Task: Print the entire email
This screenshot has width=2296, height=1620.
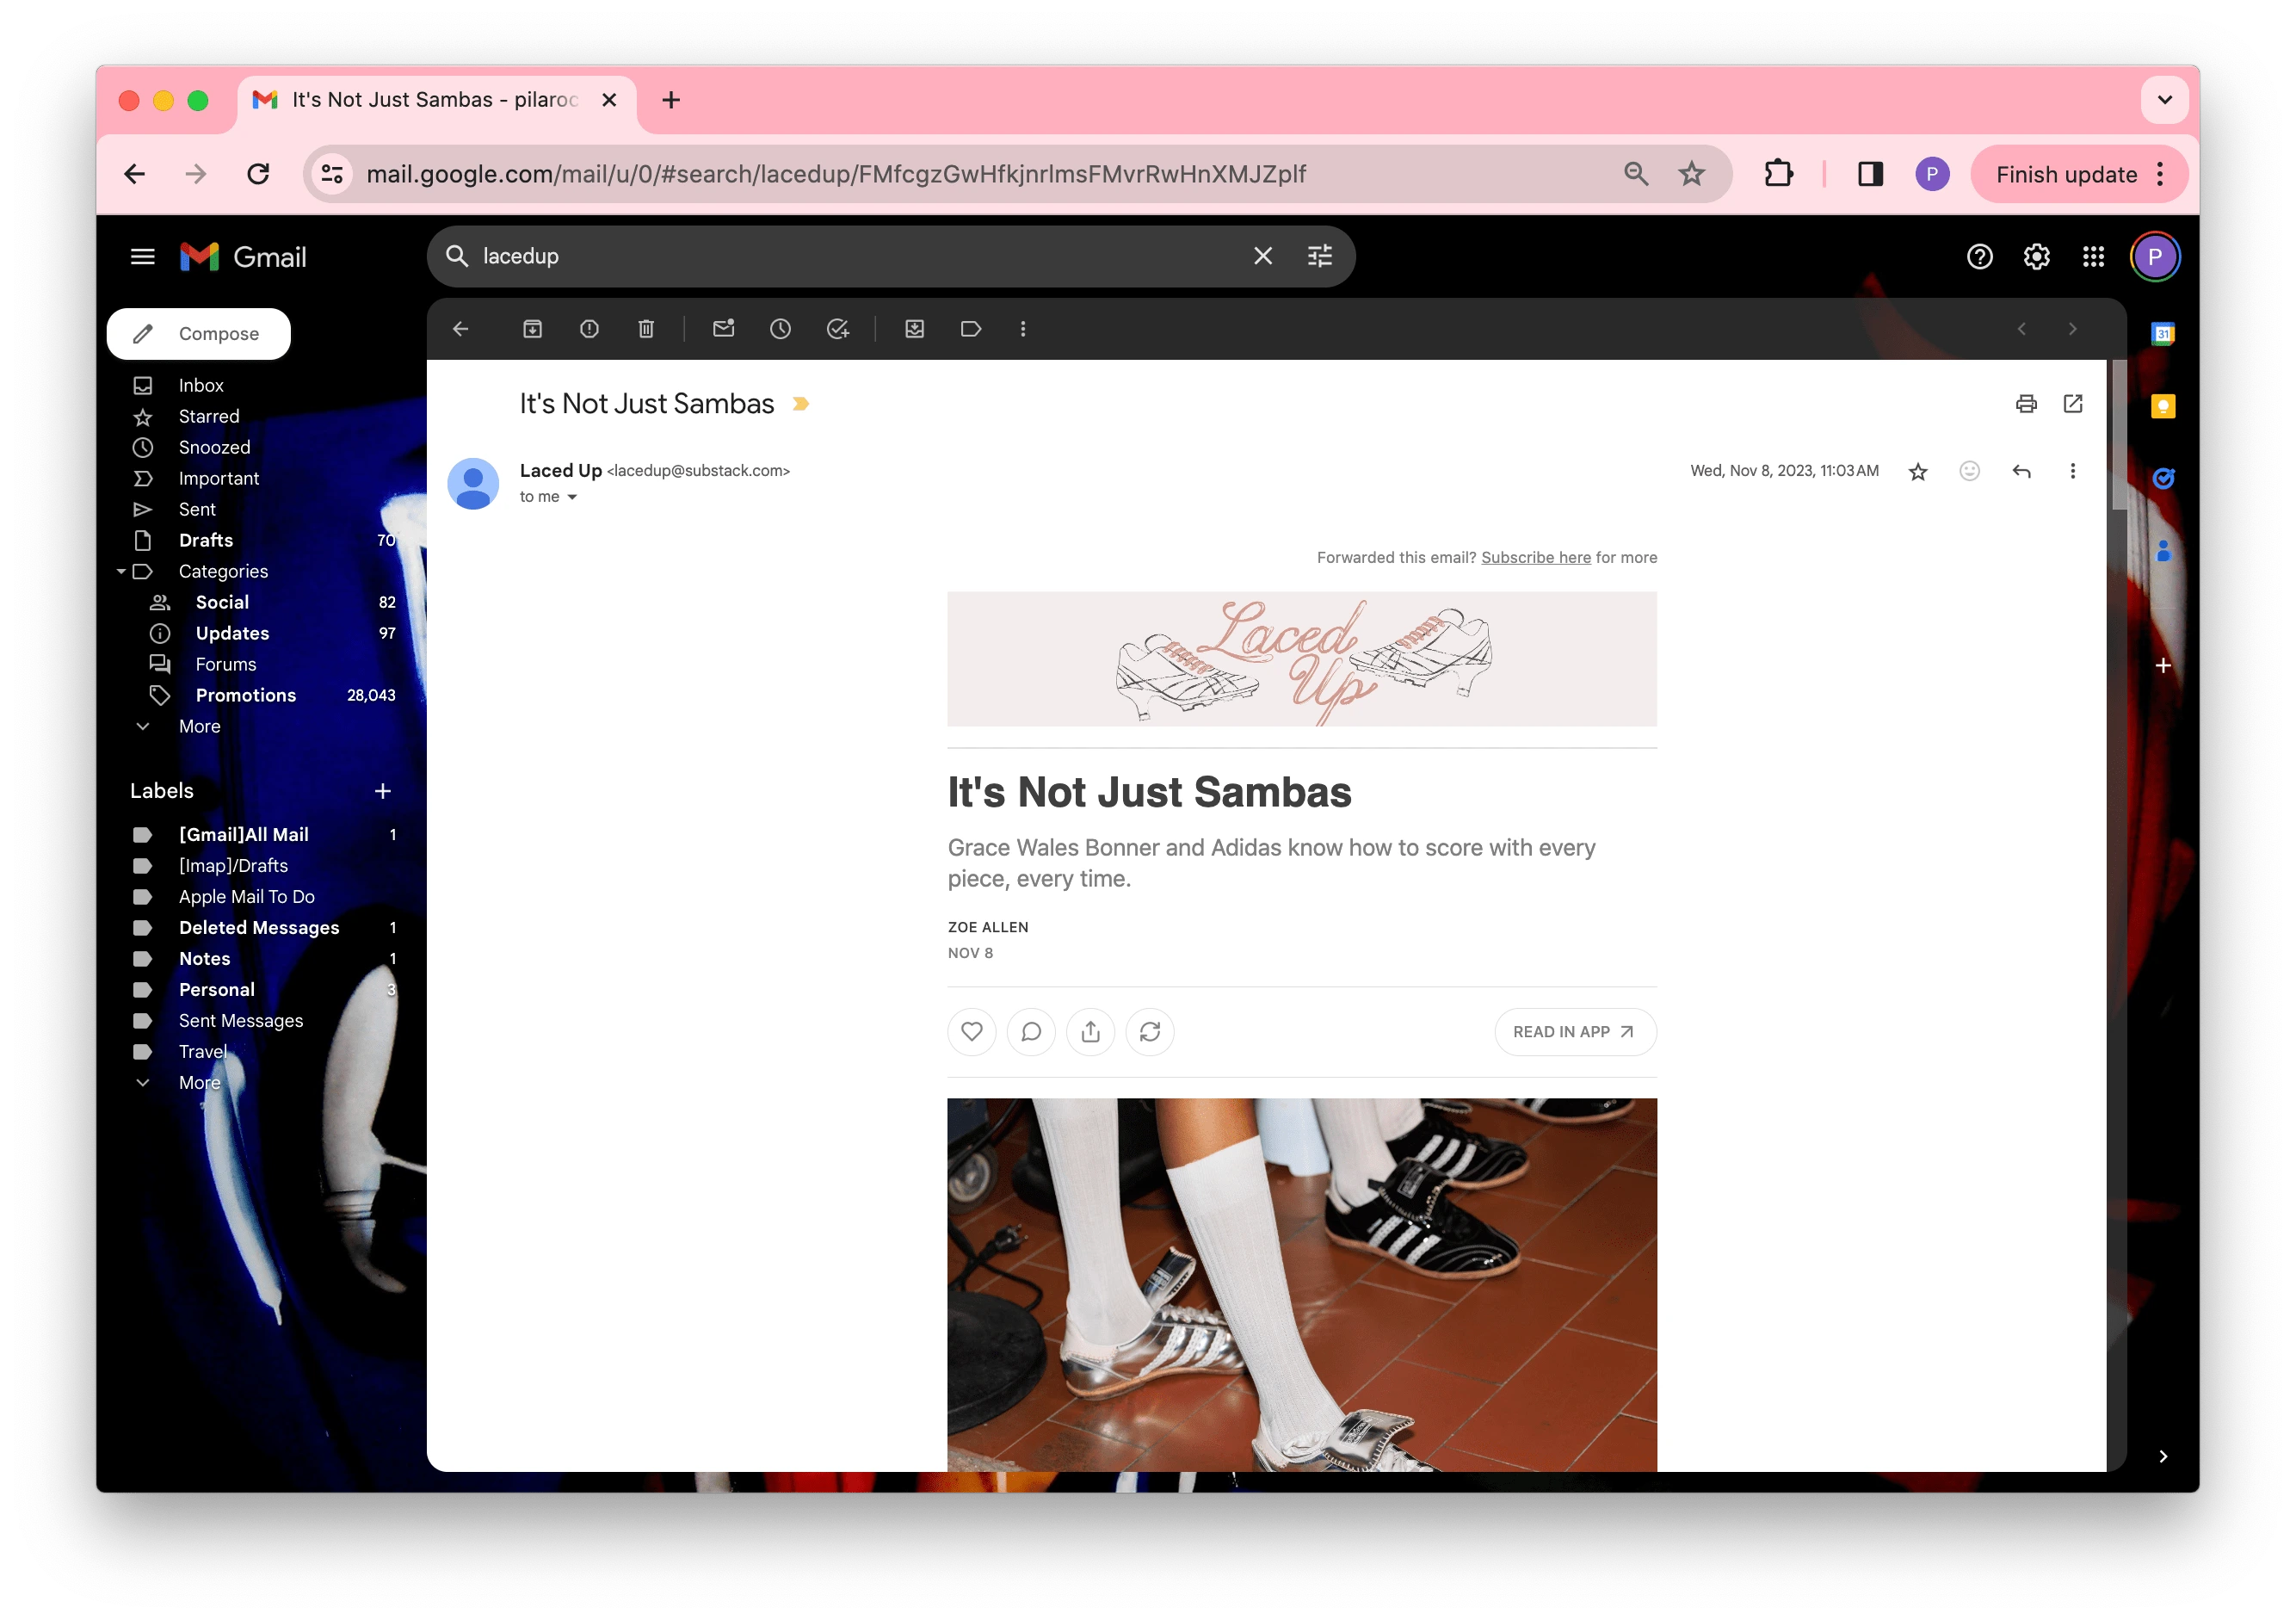Action: (2026, 404)
